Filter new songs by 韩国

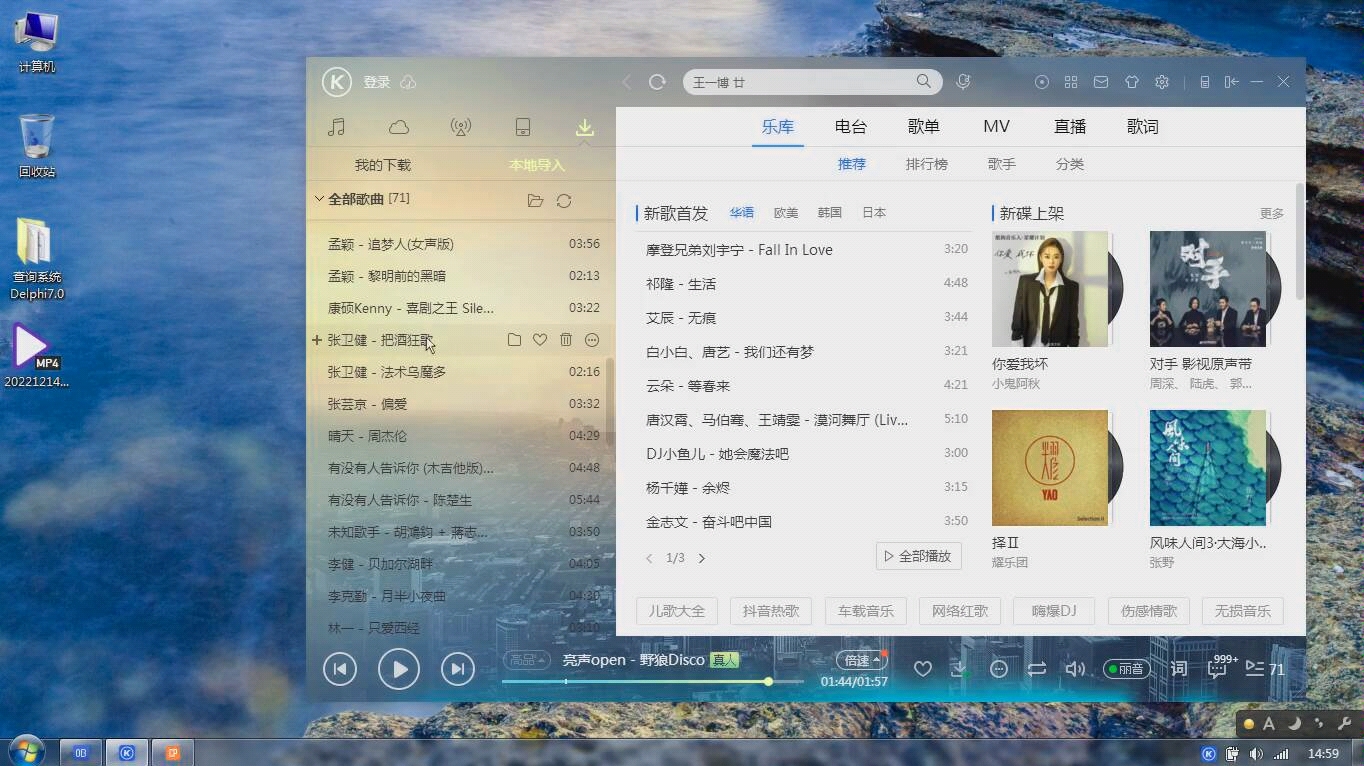coord(830,213)
